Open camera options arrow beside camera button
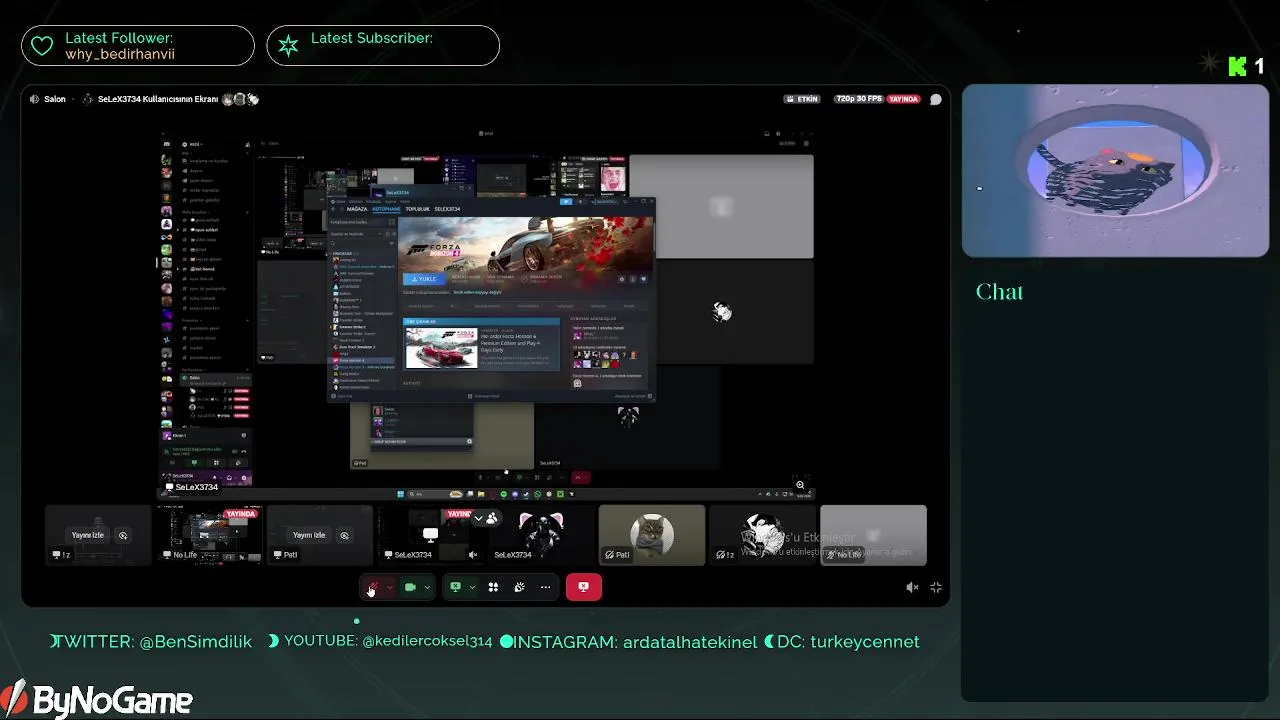Image resolution: width=1280 pixels, height=720 pixels. click(x=427, y=587)
